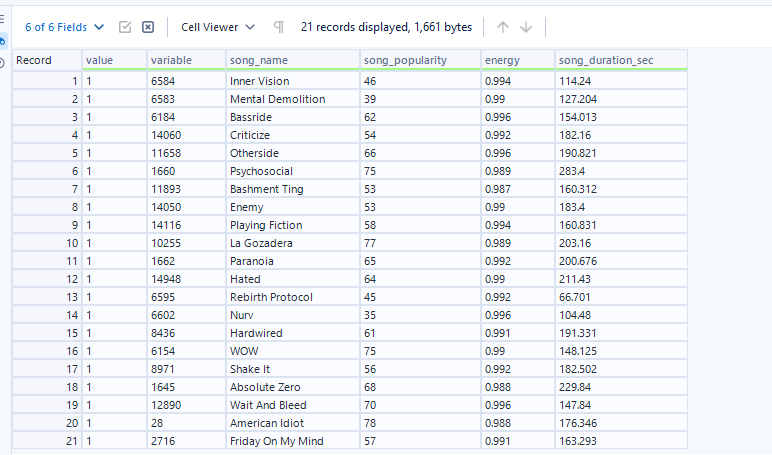Click the metadata view icon in left sidebar

pyautogui.click(x=3, y=41)
